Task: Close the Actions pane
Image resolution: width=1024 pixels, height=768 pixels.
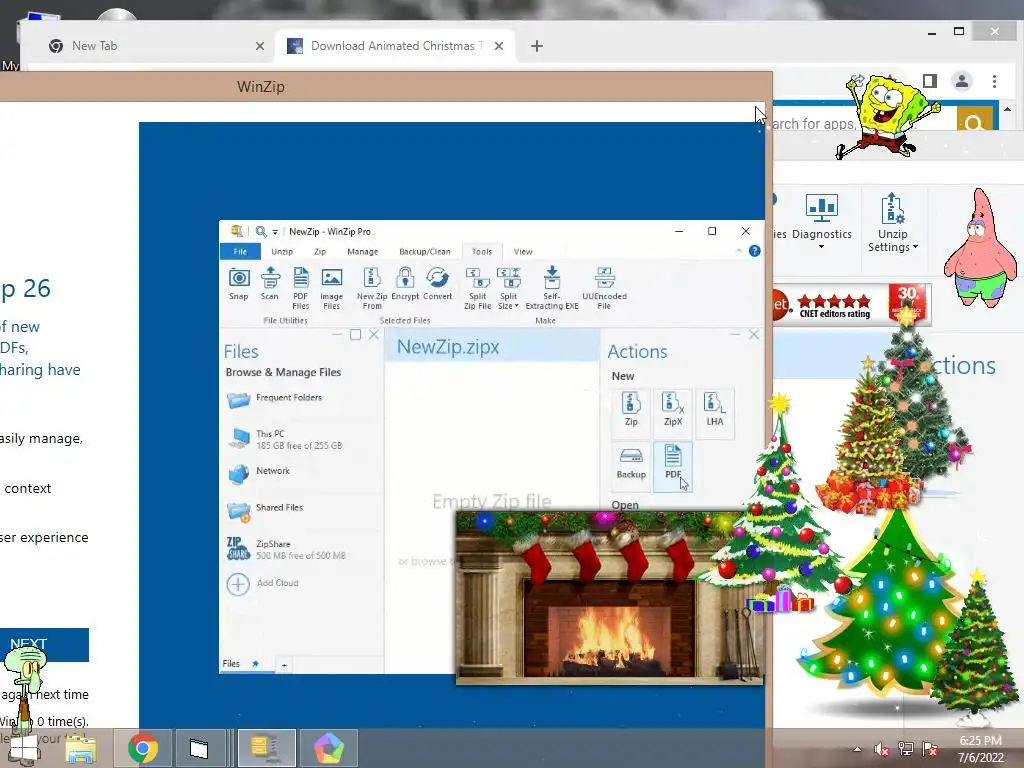Action: pyautogui.click(x=754, y=334)
